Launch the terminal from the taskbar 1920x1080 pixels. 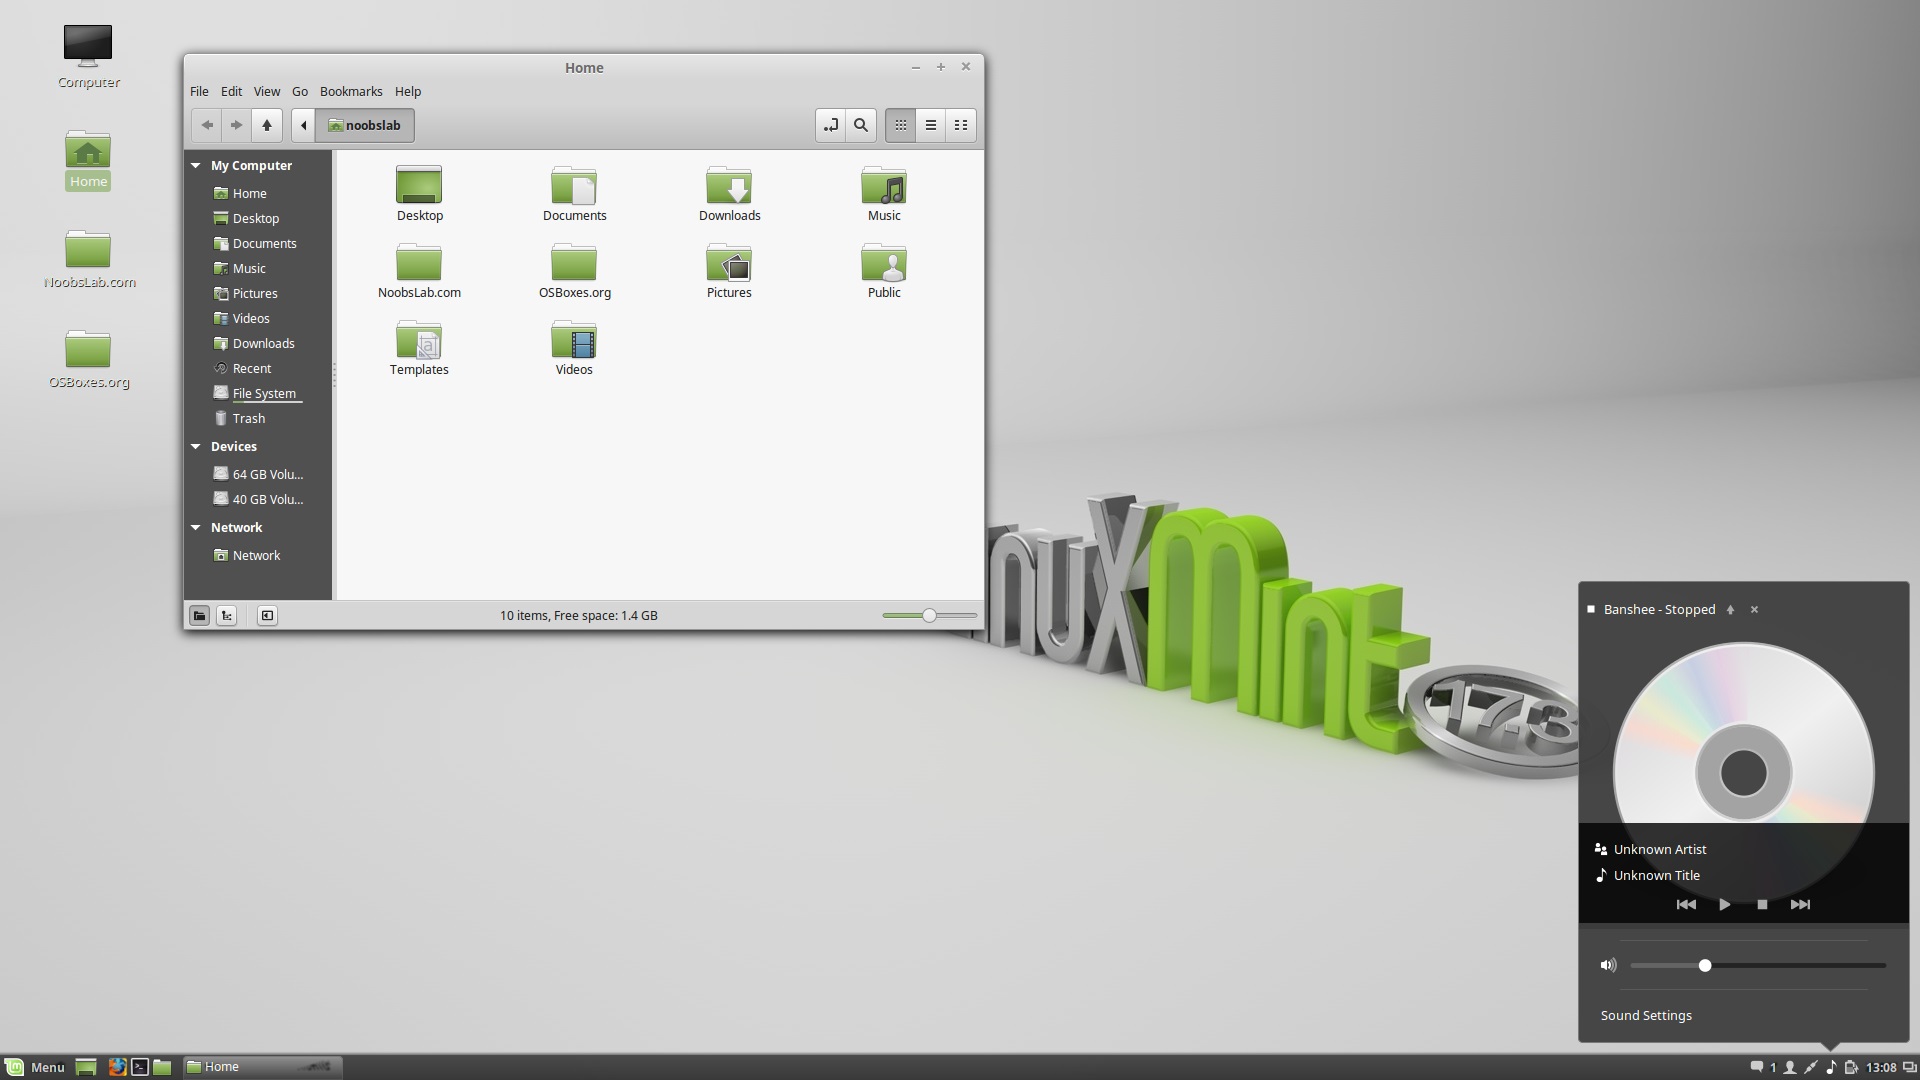pos(139,1066)
